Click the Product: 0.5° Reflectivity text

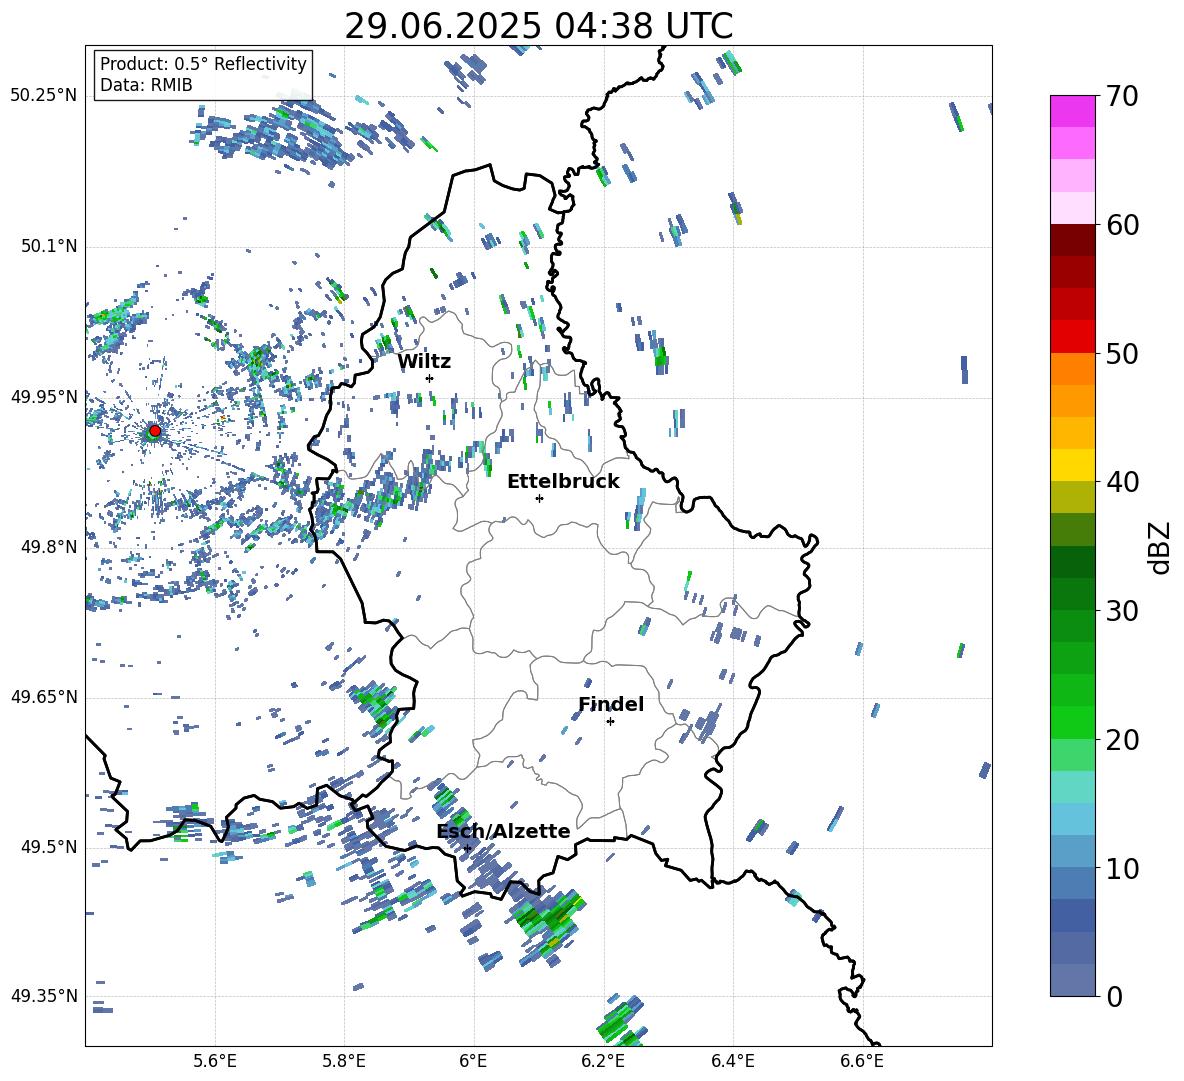tap(203, 64)
